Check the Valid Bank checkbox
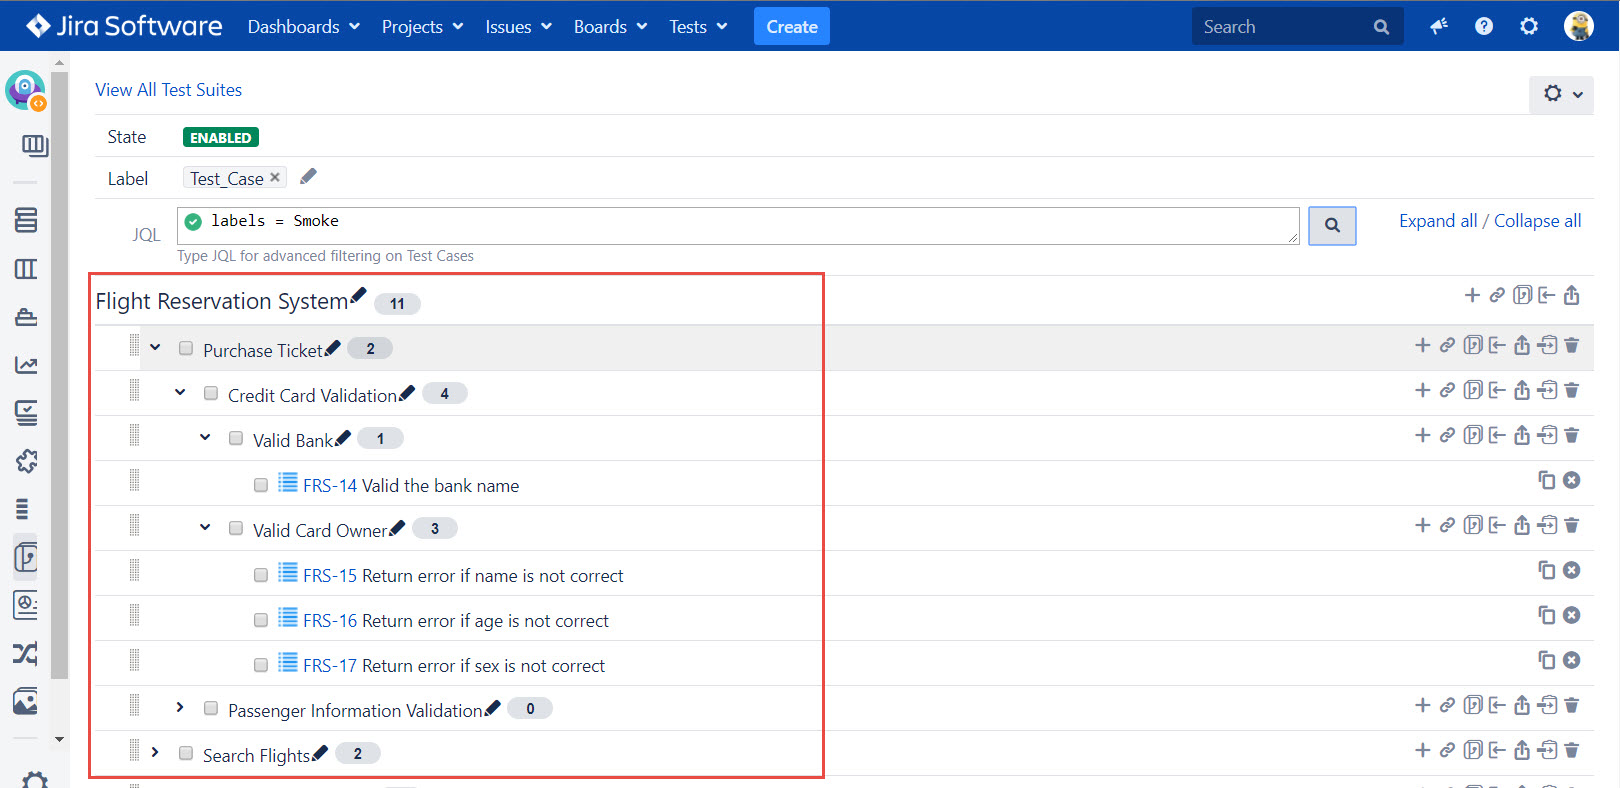 point(236,438)
